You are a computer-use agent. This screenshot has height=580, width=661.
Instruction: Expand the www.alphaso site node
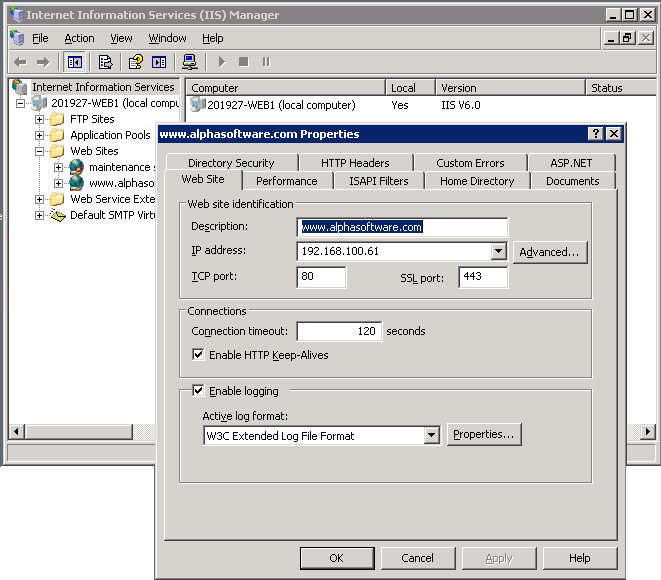pos(59,183)
